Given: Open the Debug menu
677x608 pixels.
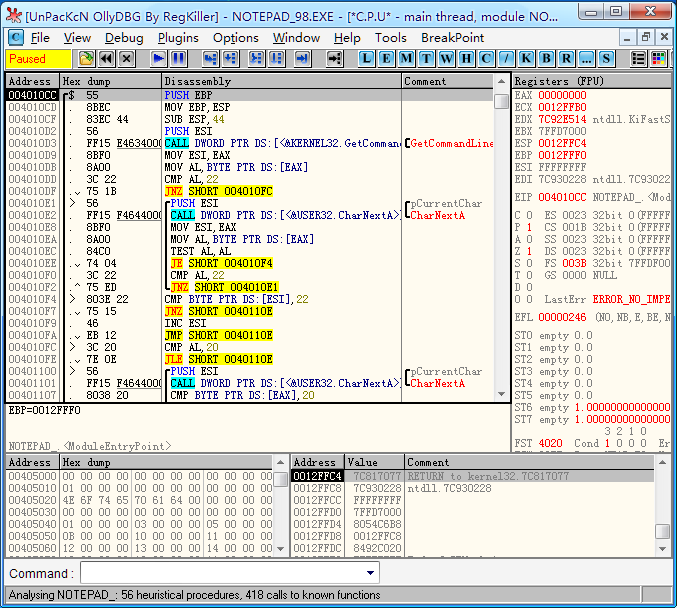Looking at the screenshot, I should tap(124, 38).
